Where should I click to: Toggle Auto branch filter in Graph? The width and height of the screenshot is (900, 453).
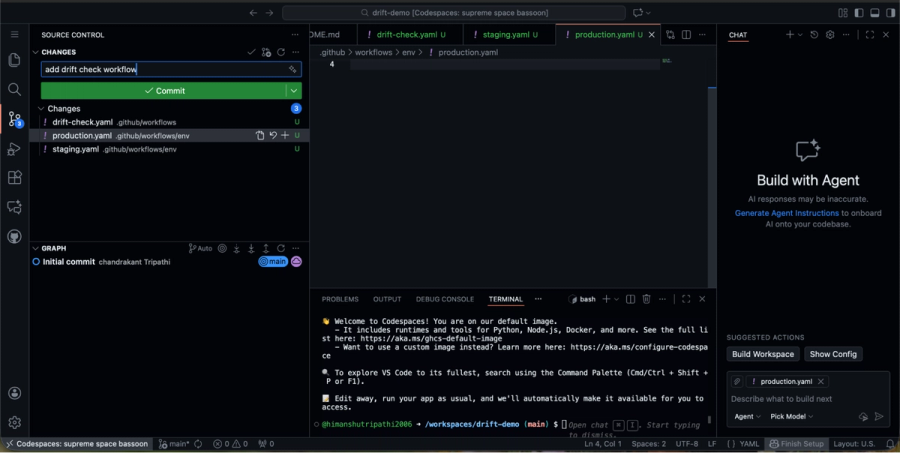coord(200,249)
